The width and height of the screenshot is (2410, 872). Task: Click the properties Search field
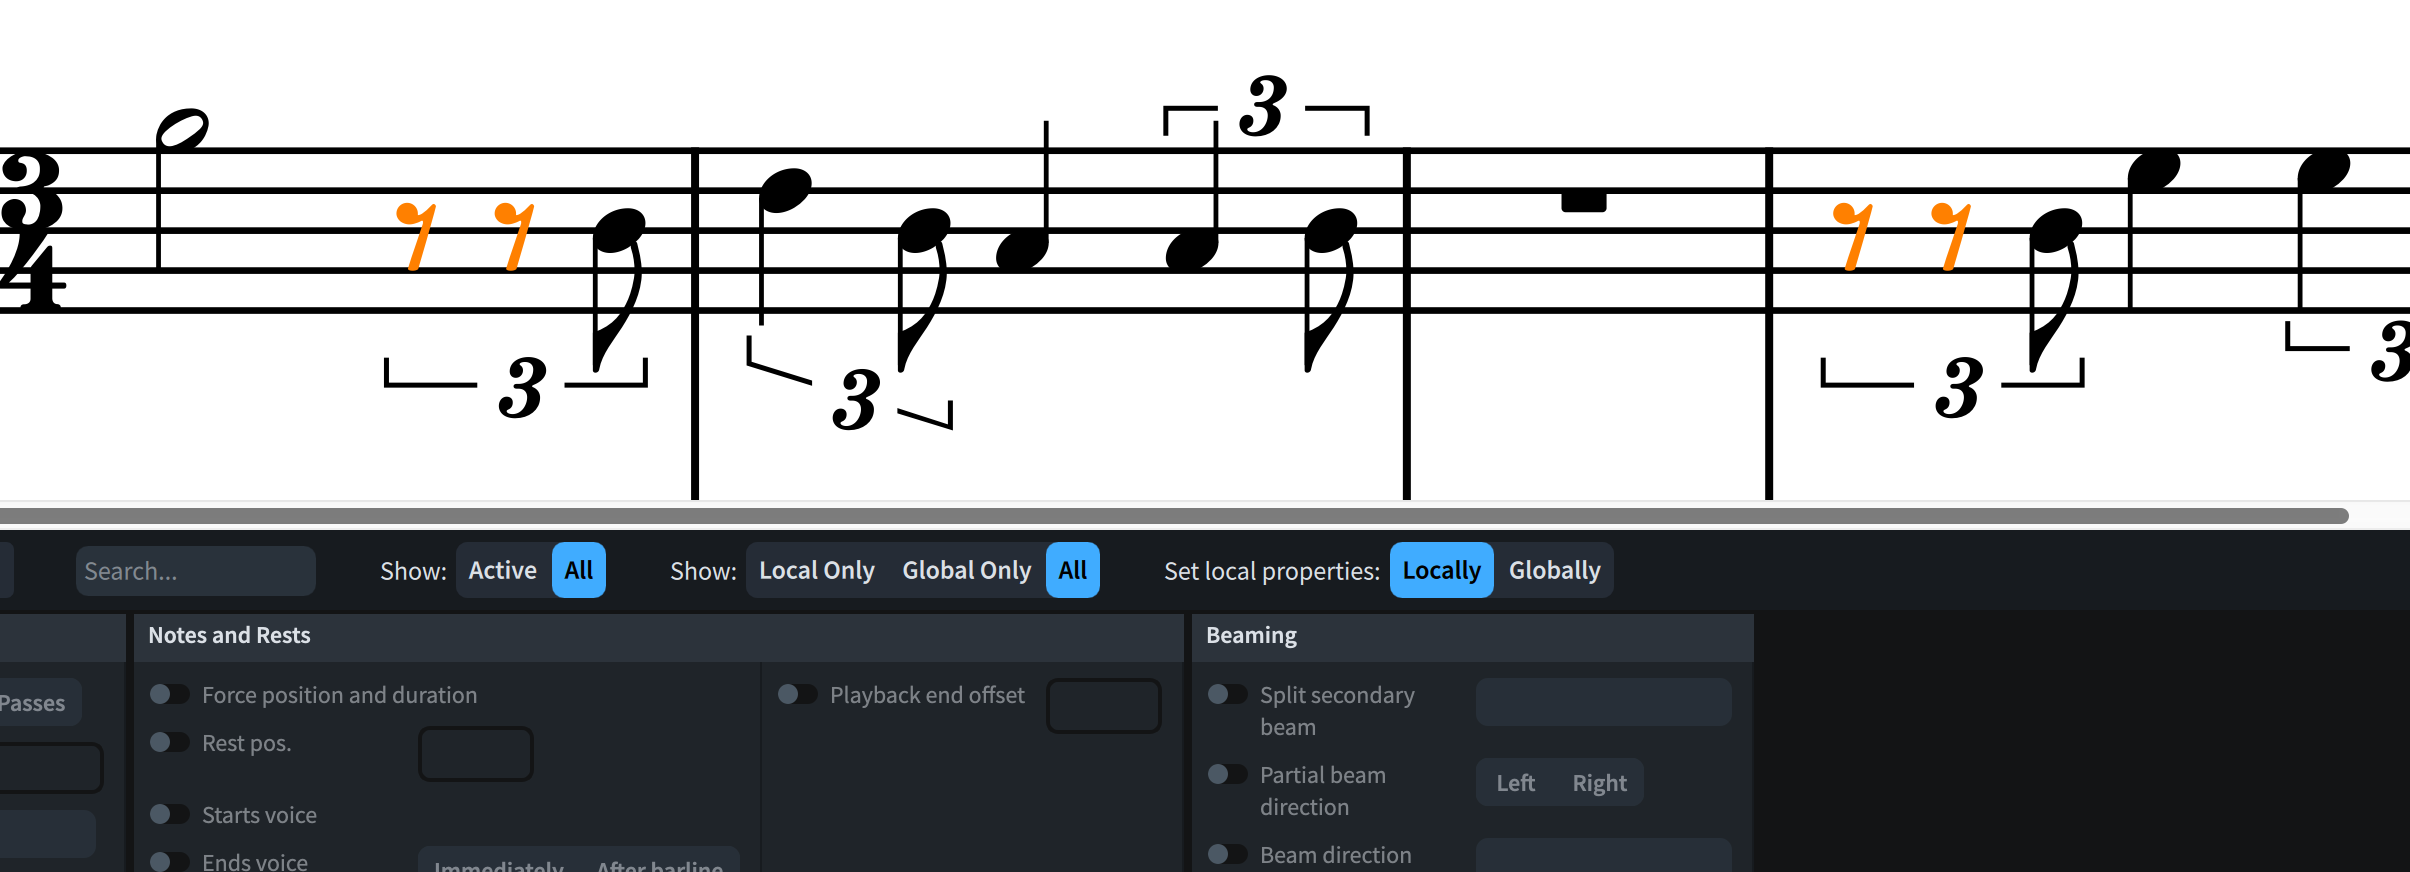(196, 571)
